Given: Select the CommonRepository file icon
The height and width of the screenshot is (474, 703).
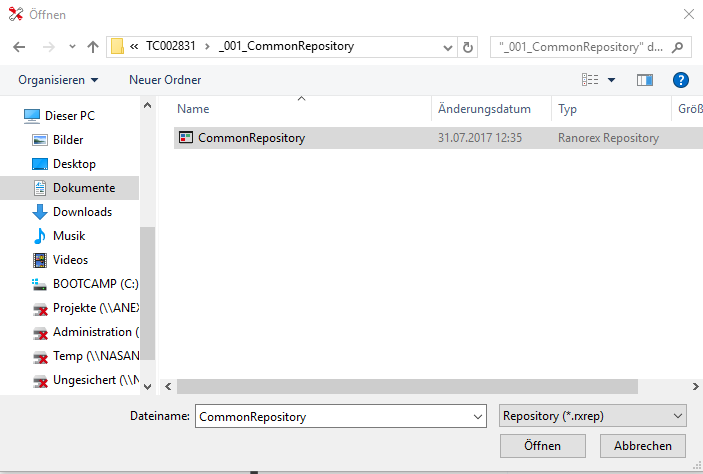Looking at the screenshot, I should pyautogui.click(x=186, y=138).
